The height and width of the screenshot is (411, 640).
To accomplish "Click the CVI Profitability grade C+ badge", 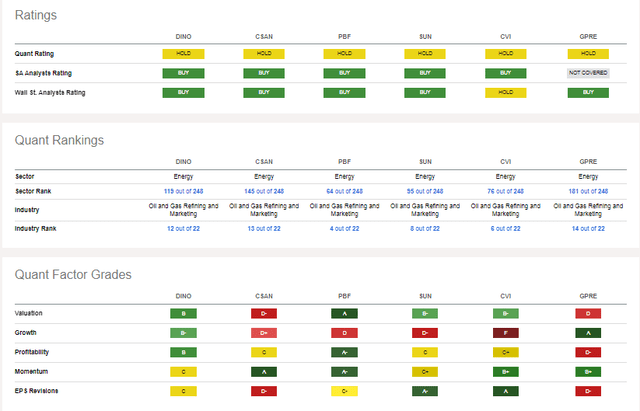I will pyautogui.click(x=506, y=352).
